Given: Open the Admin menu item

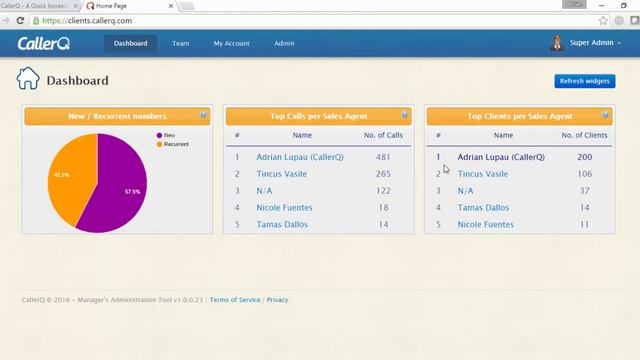Looking at the screenshot, I should [284, 43].
